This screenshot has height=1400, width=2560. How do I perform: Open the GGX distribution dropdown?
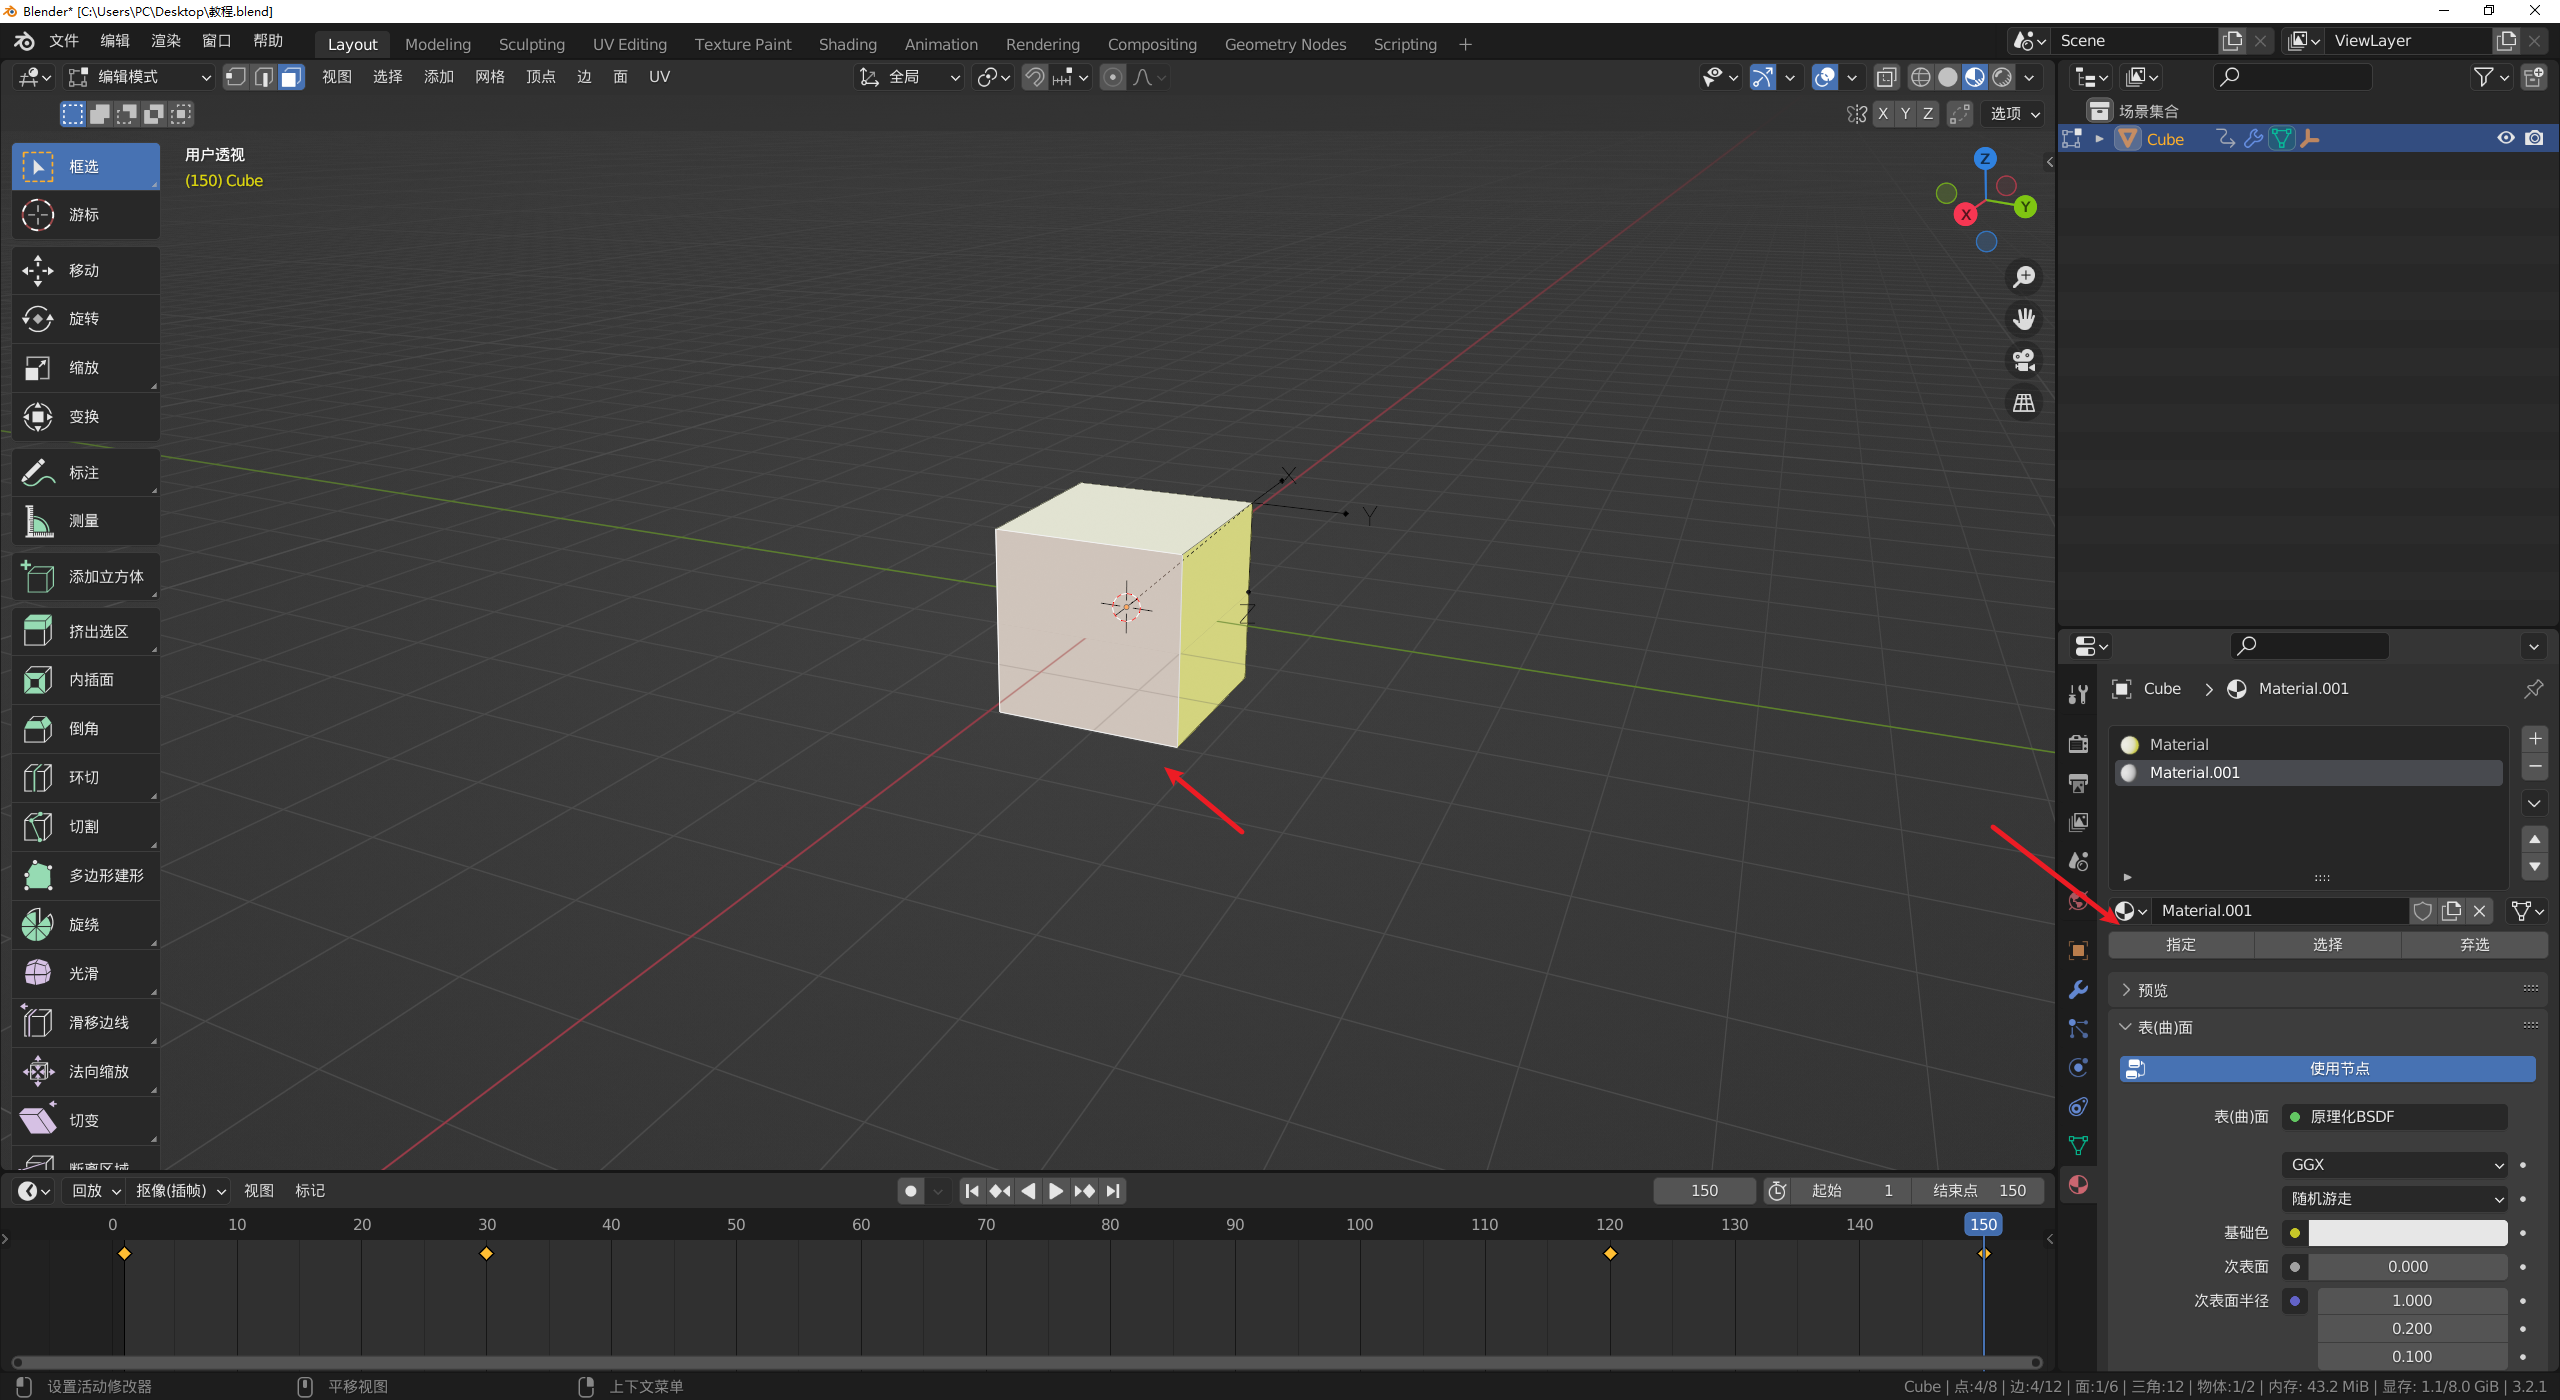[2395, 1165]
